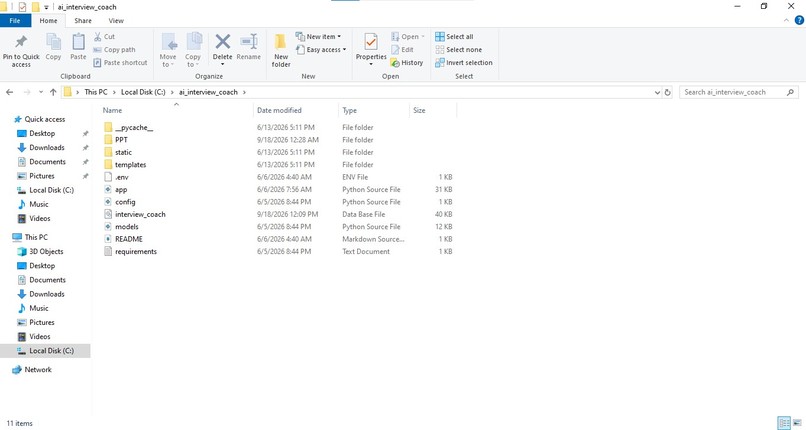
Task: Open Network in navigation pane
Action: point(38,370)
